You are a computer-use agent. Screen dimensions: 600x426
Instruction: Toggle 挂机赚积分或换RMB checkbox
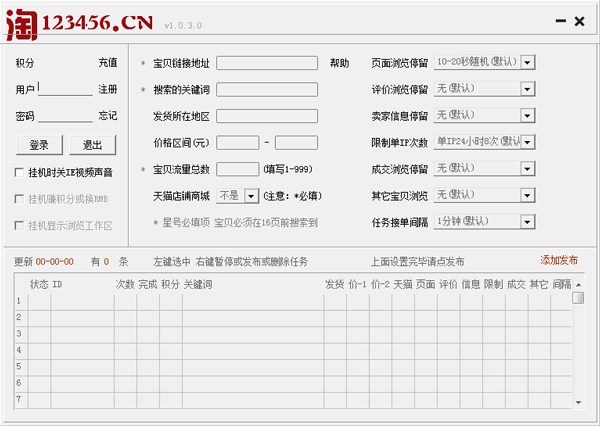(19, 199)
